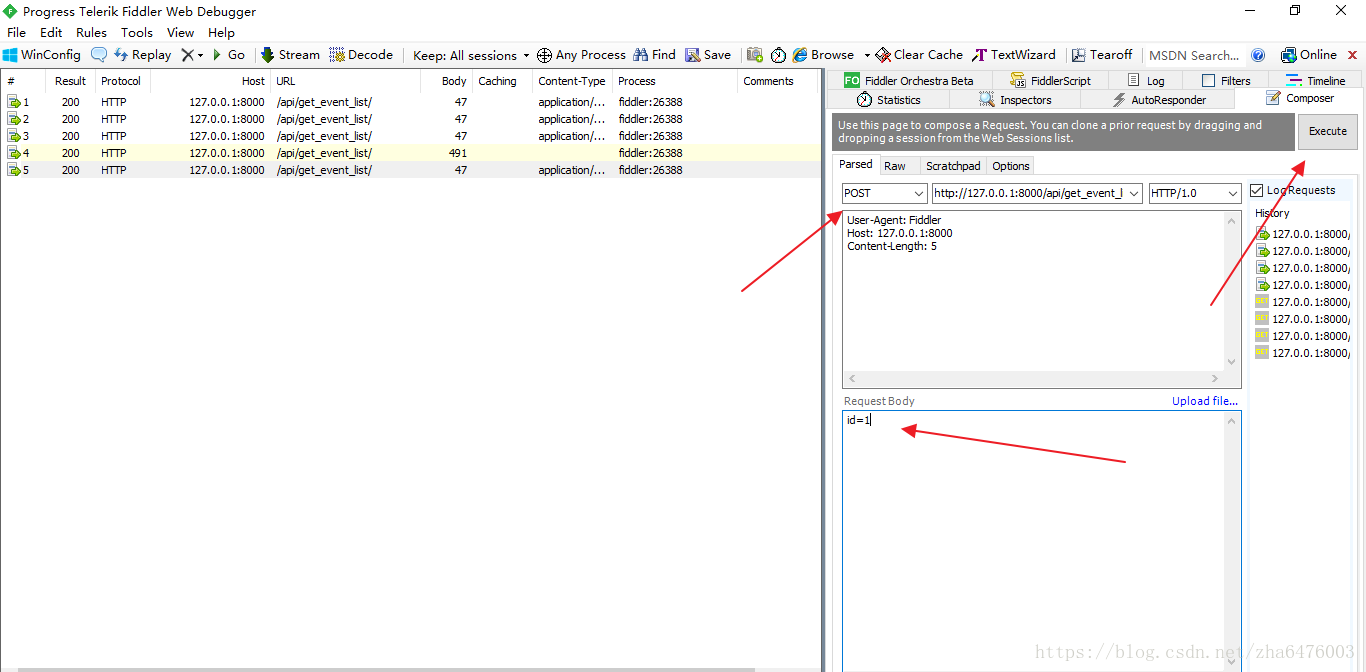This screenshot has width=1366, height=672.
Task: Open the Edit menu
Action: tap(51, 32)
